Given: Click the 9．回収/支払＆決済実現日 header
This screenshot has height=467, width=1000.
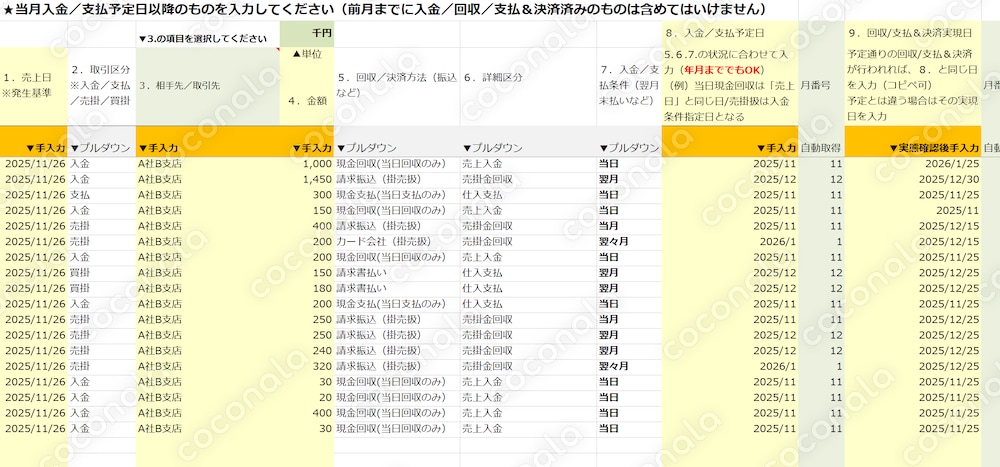Looking at the screenshot, I should click(913, 33).
